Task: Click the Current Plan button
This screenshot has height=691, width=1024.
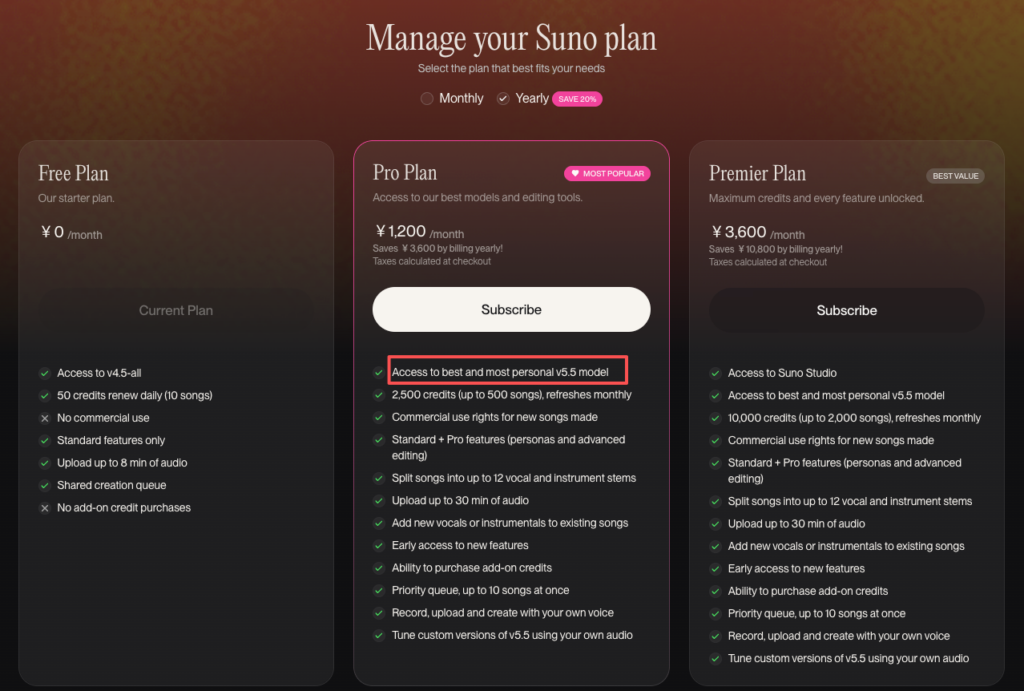Action: [176, 310]
